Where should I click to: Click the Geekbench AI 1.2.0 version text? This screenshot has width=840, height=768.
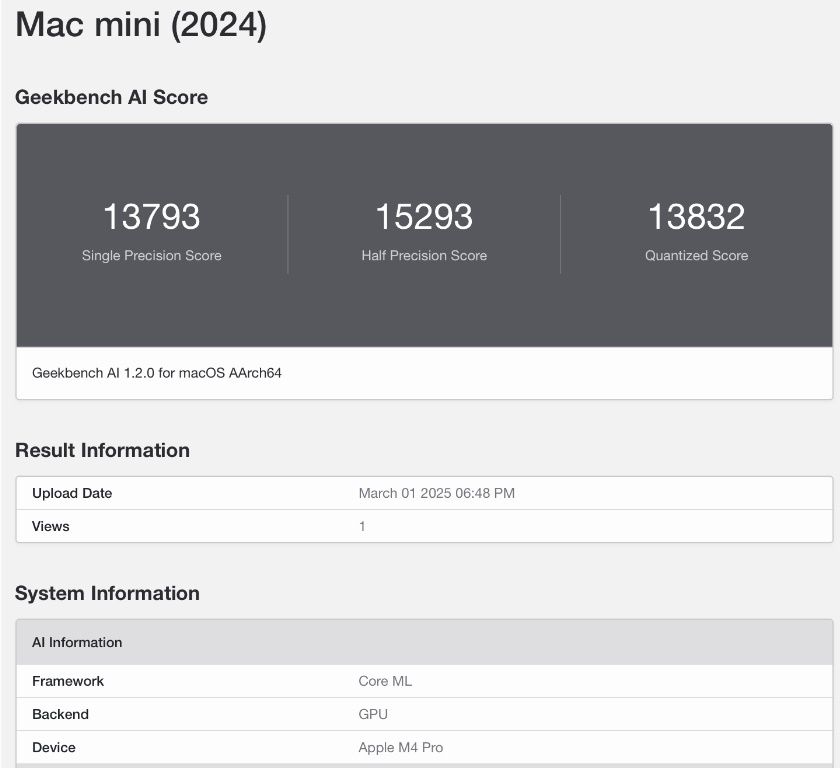tap(157, 373)
